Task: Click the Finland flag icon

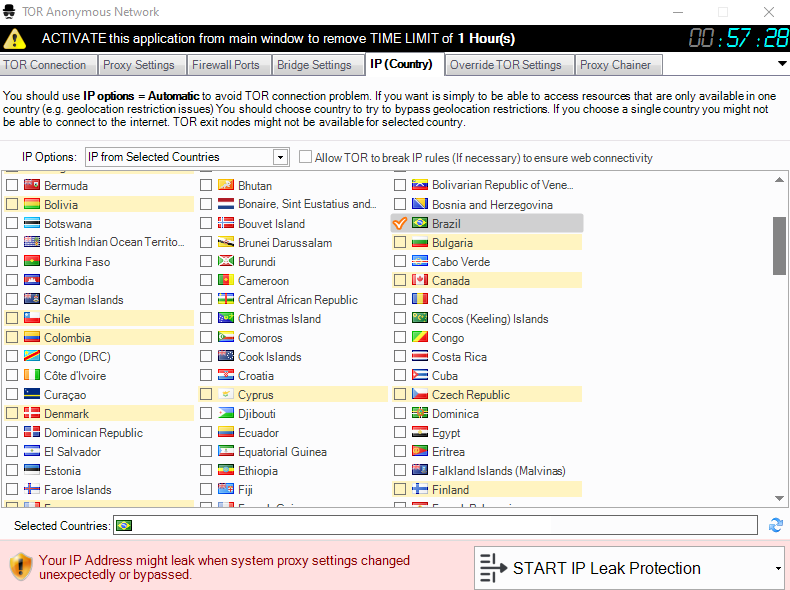Action: (x=420, y=489)
